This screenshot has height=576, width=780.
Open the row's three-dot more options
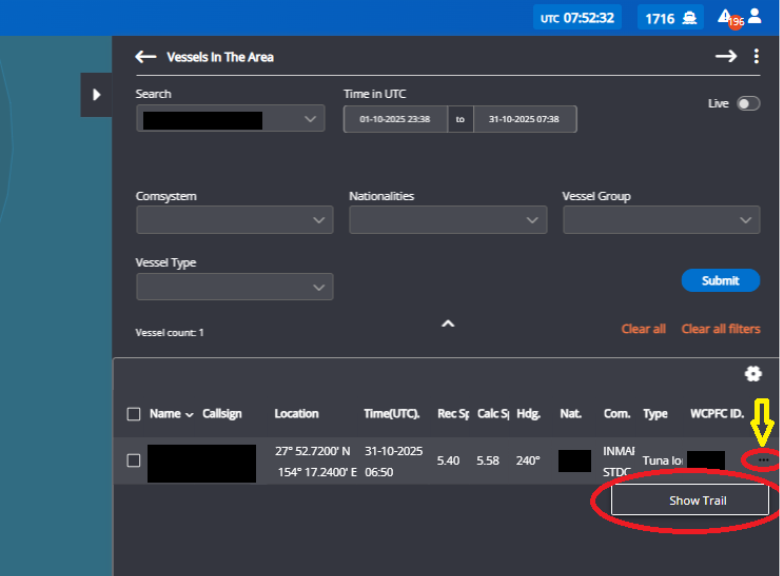(x=764, y=461)
